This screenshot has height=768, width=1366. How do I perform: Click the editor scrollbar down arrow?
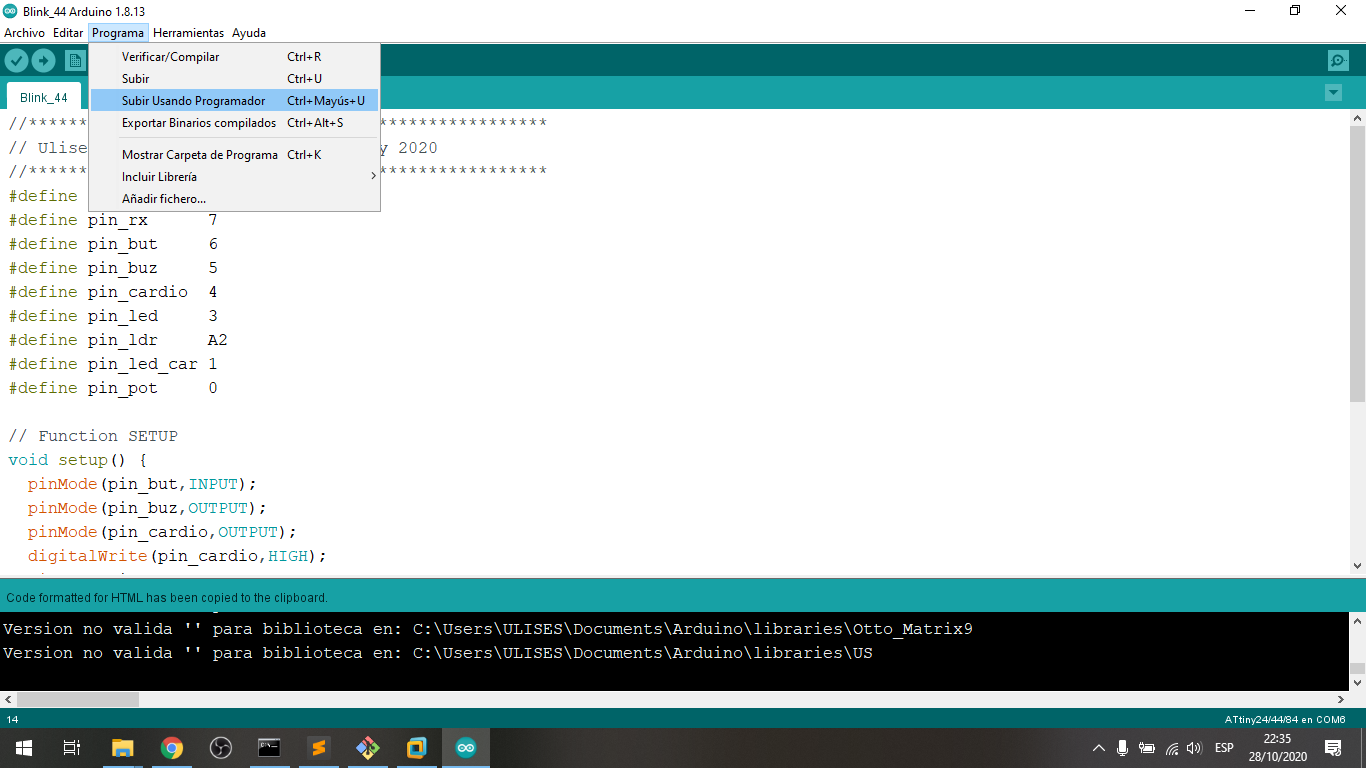click(x=1357, y=566)
